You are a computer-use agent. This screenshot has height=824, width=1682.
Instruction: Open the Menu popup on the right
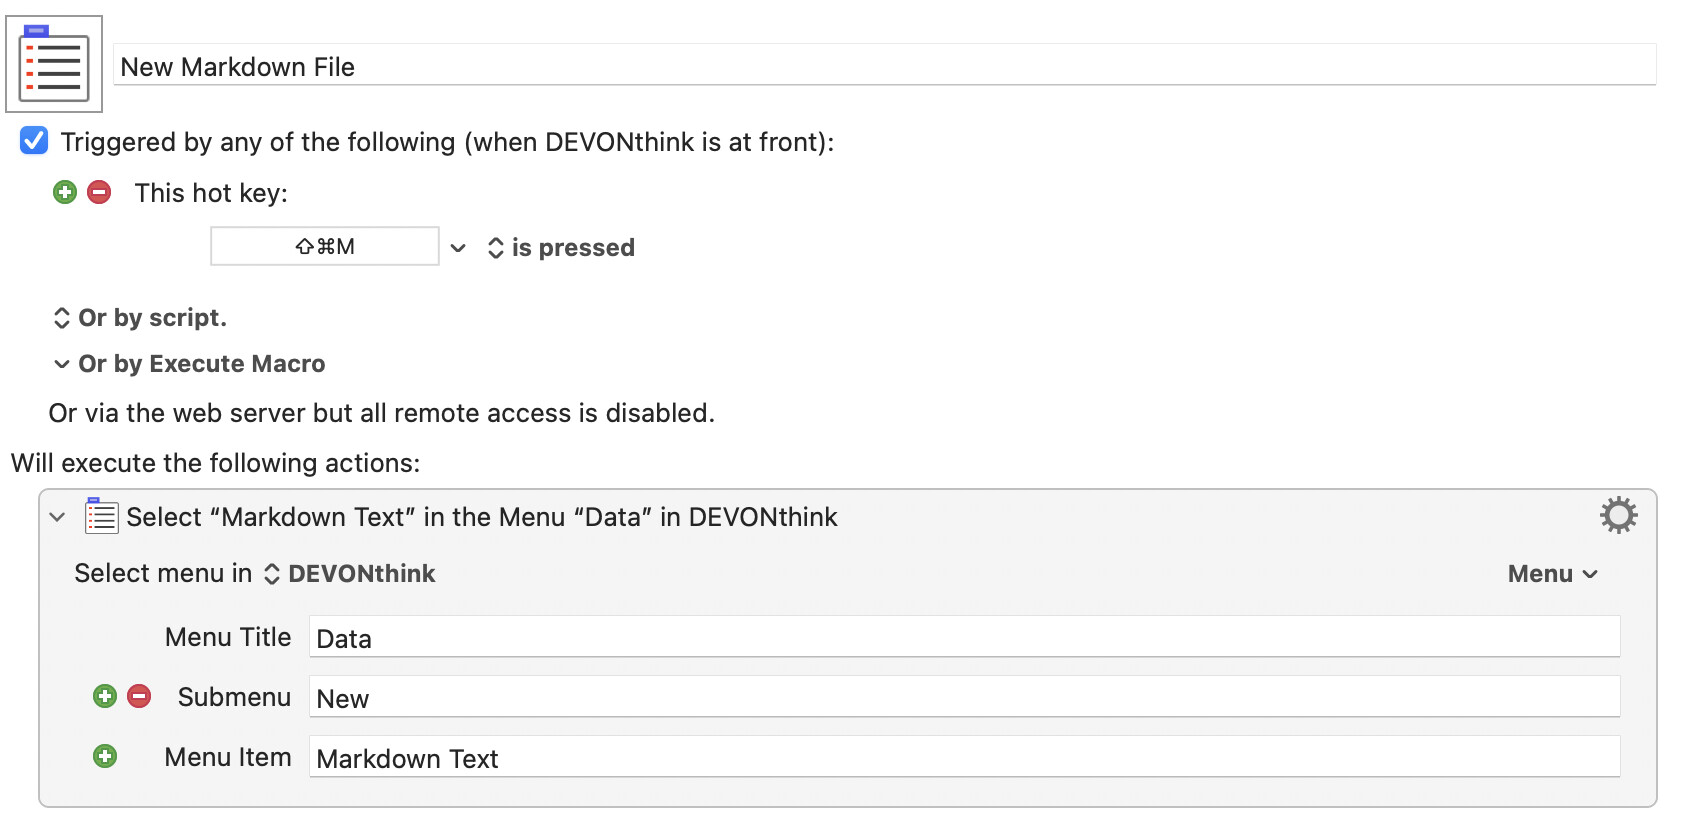click(x=1552, y=574)
